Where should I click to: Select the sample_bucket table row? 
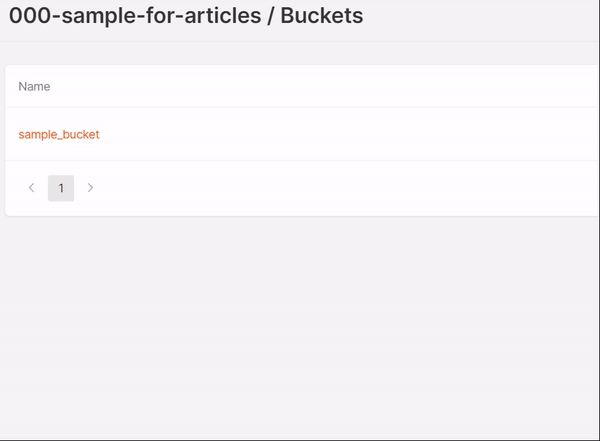coord(300,134)
